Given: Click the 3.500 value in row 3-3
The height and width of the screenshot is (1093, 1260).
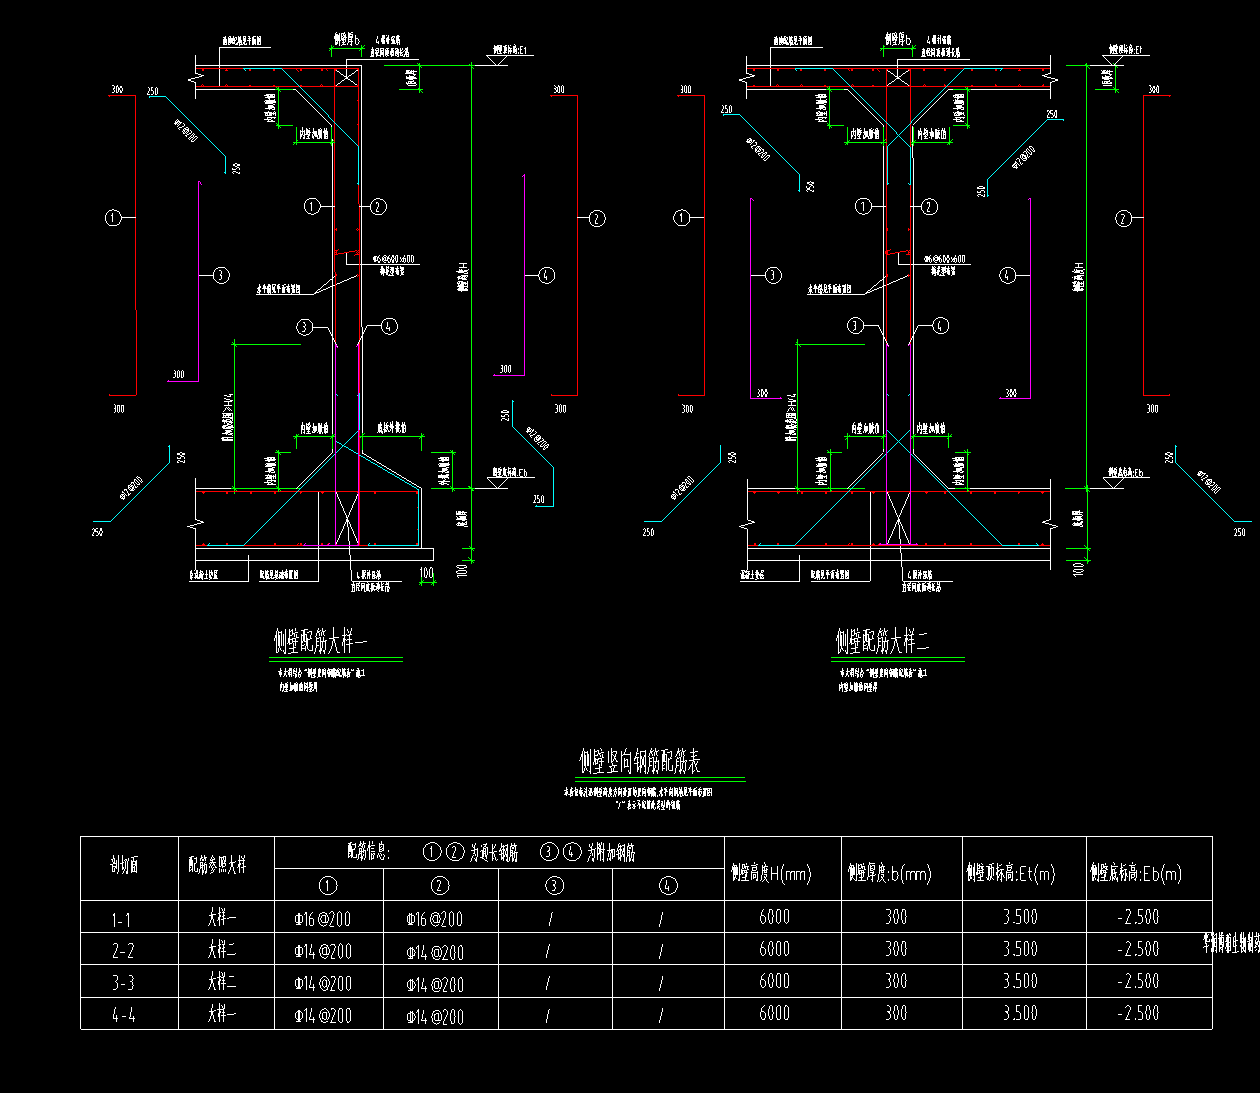Looking at the screenshot, I should (1020, 981).
